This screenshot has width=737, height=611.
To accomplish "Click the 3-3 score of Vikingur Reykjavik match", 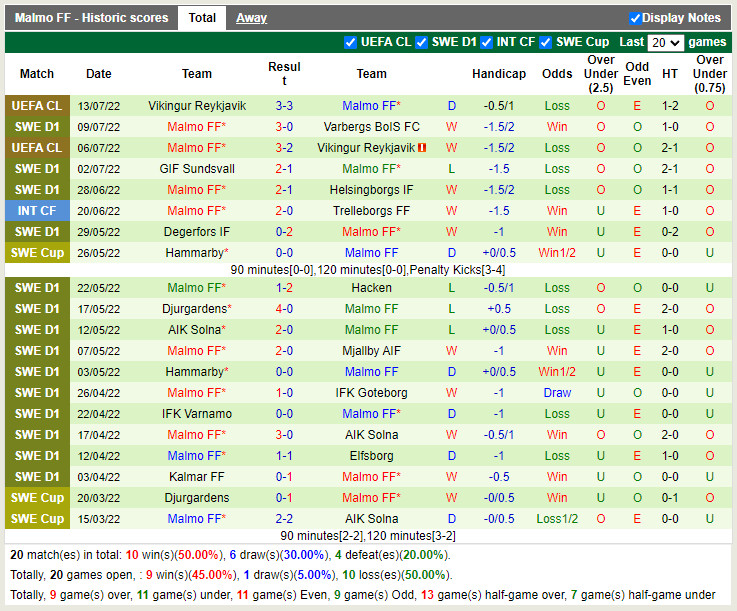I will pos(284,106).
